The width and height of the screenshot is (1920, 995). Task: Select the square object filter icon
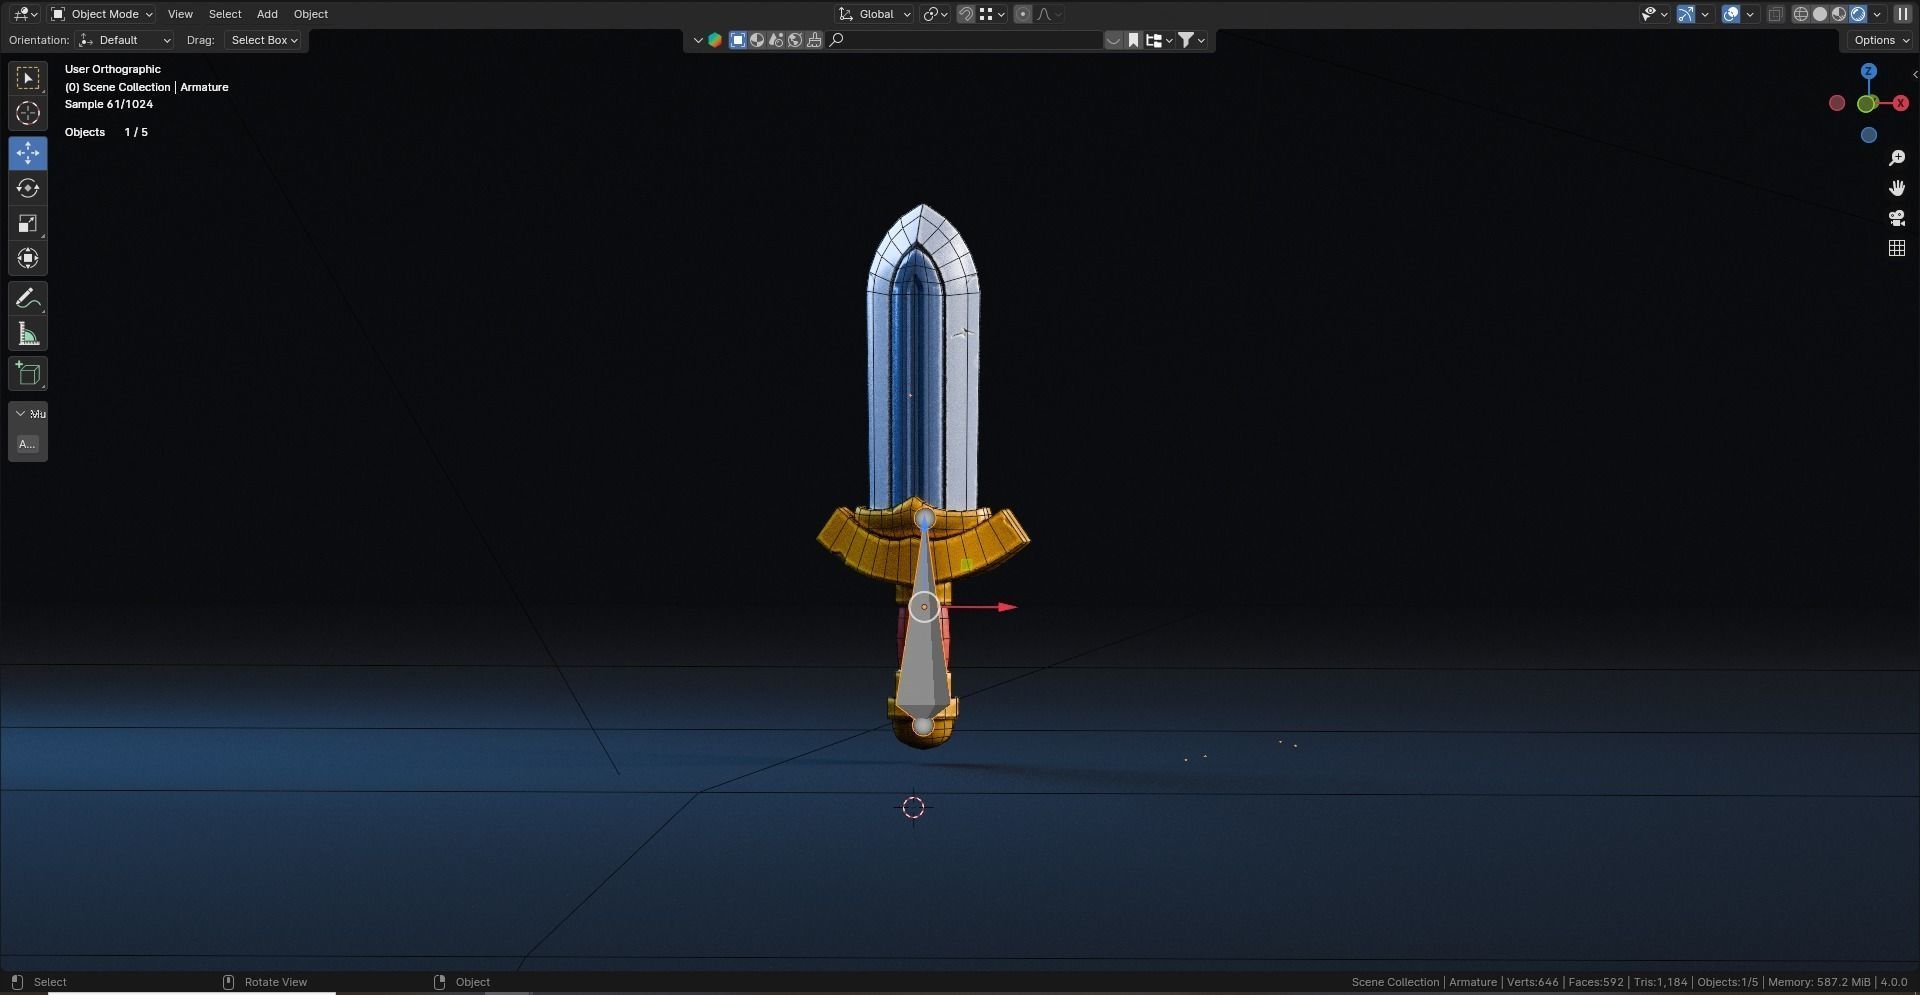point(738,40)
